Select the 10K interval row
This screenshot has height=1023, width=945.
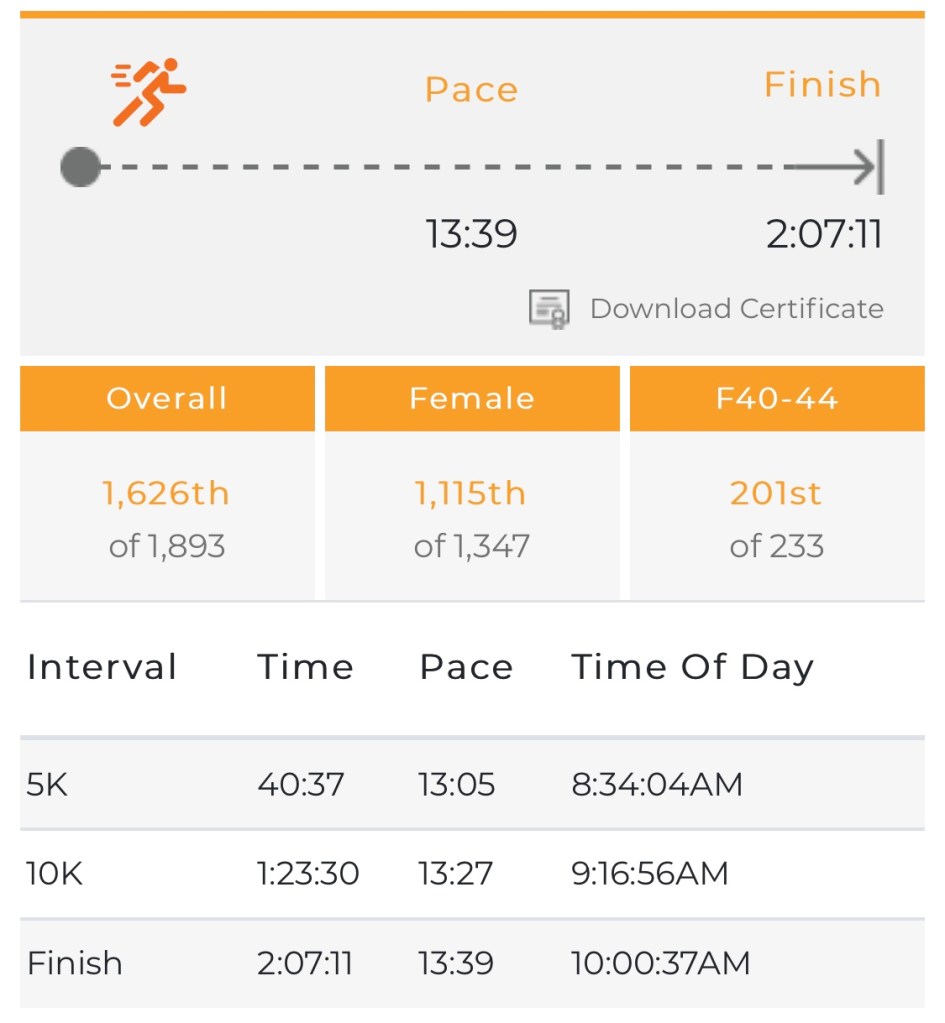click(472, 874)
